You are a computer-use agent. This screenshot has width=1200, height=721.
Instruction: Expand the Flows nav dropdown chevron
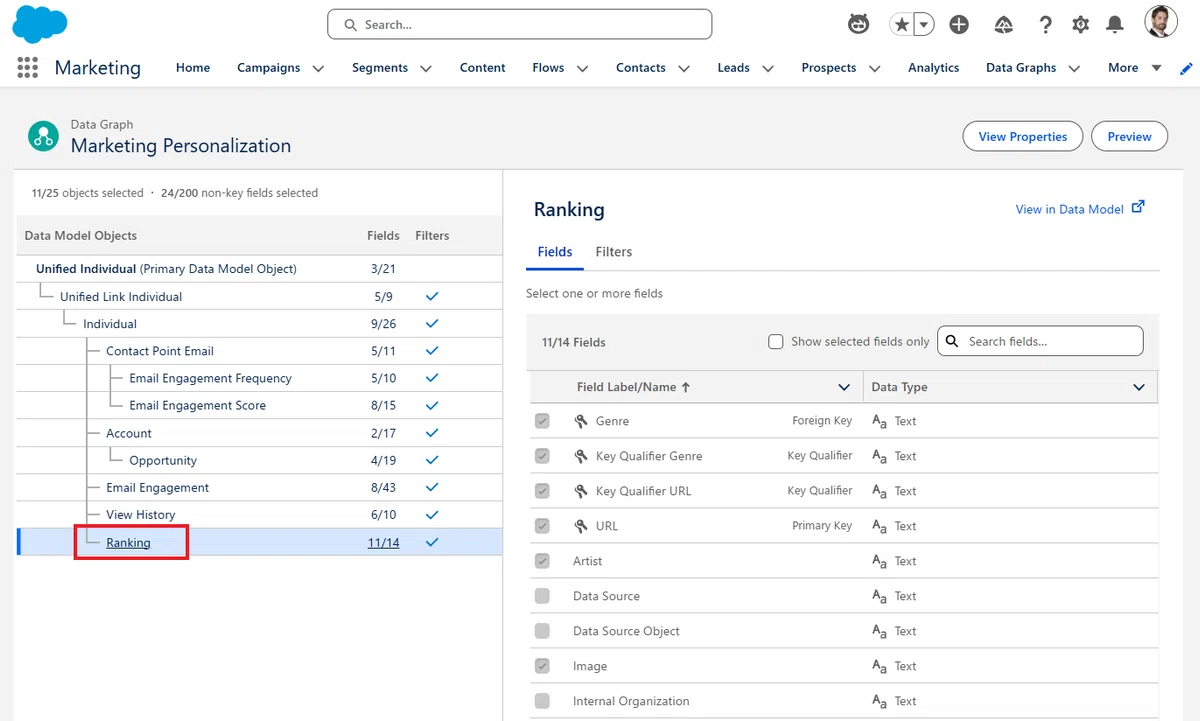[x=582, y=69]
